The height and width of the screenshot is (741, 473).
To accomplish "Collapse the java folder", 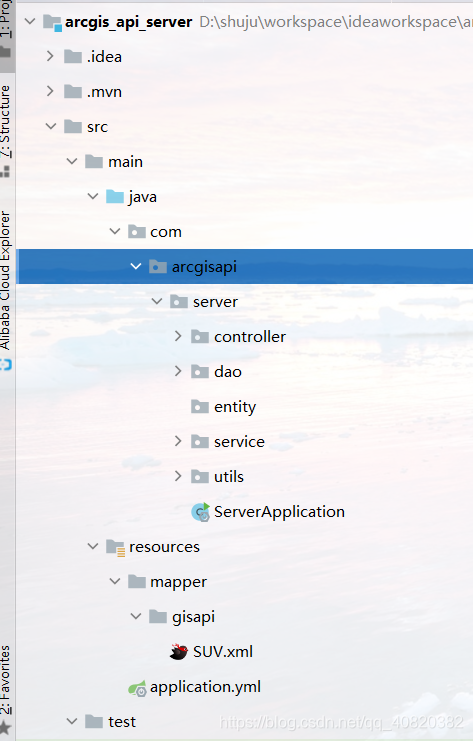I will 94,197.
